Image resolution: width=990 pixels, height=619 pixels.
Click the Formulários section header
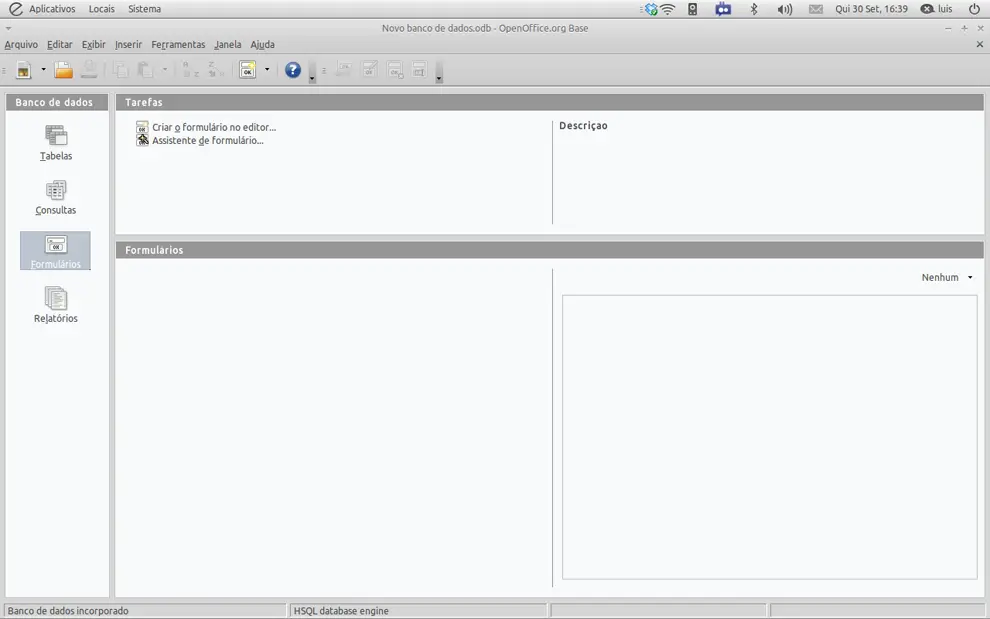coord(549,250)
